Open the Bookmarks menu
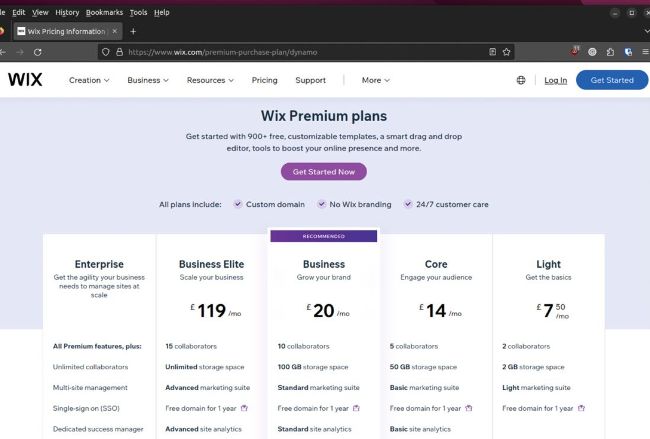The image size is (650, 439). (x=103, y=12)
